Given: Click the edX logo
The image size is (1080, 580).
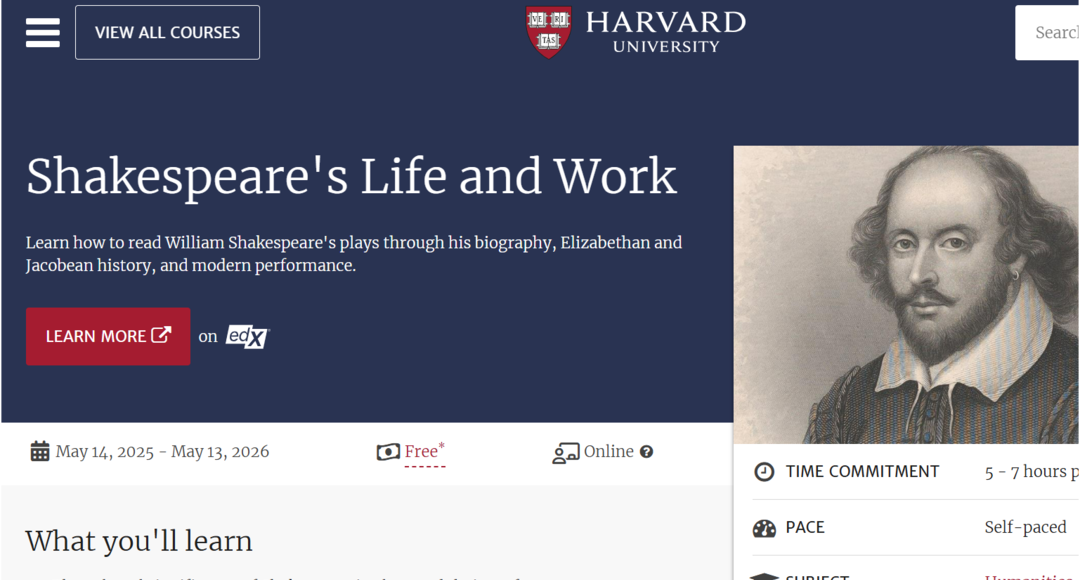Looking at the screenshot, I should pyautogui.click(x=247, y=337).
